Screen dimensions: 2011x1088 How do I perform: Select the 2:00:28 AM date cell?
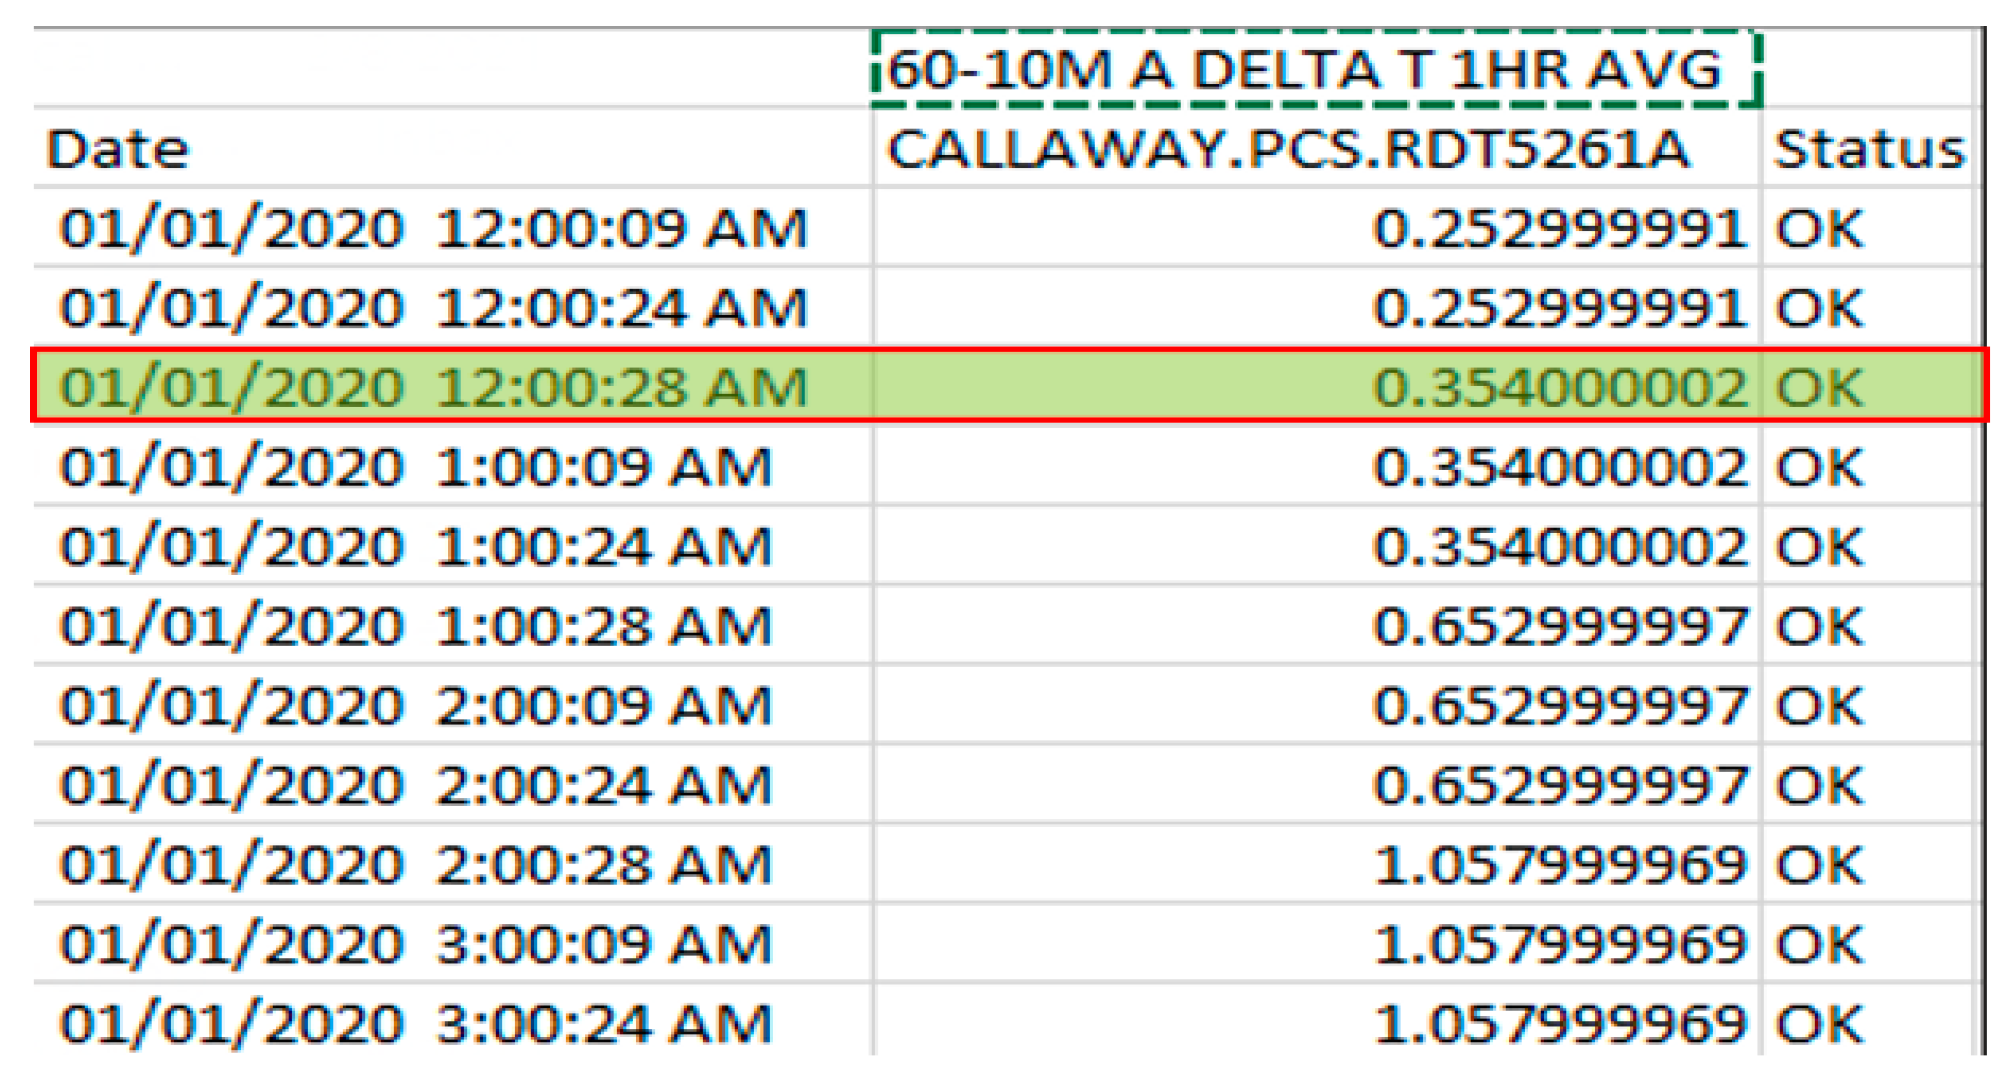tap(416, 864)
